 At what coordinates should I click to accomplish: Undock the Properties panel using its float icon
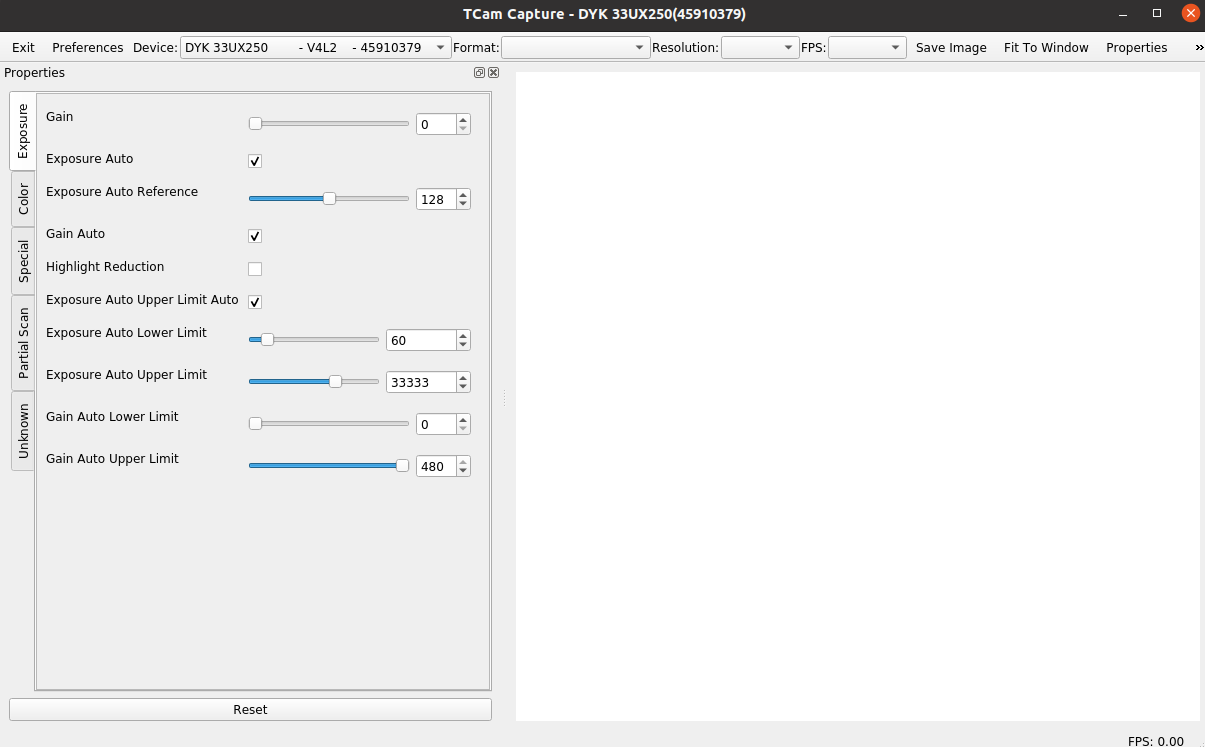coord(478,72)
